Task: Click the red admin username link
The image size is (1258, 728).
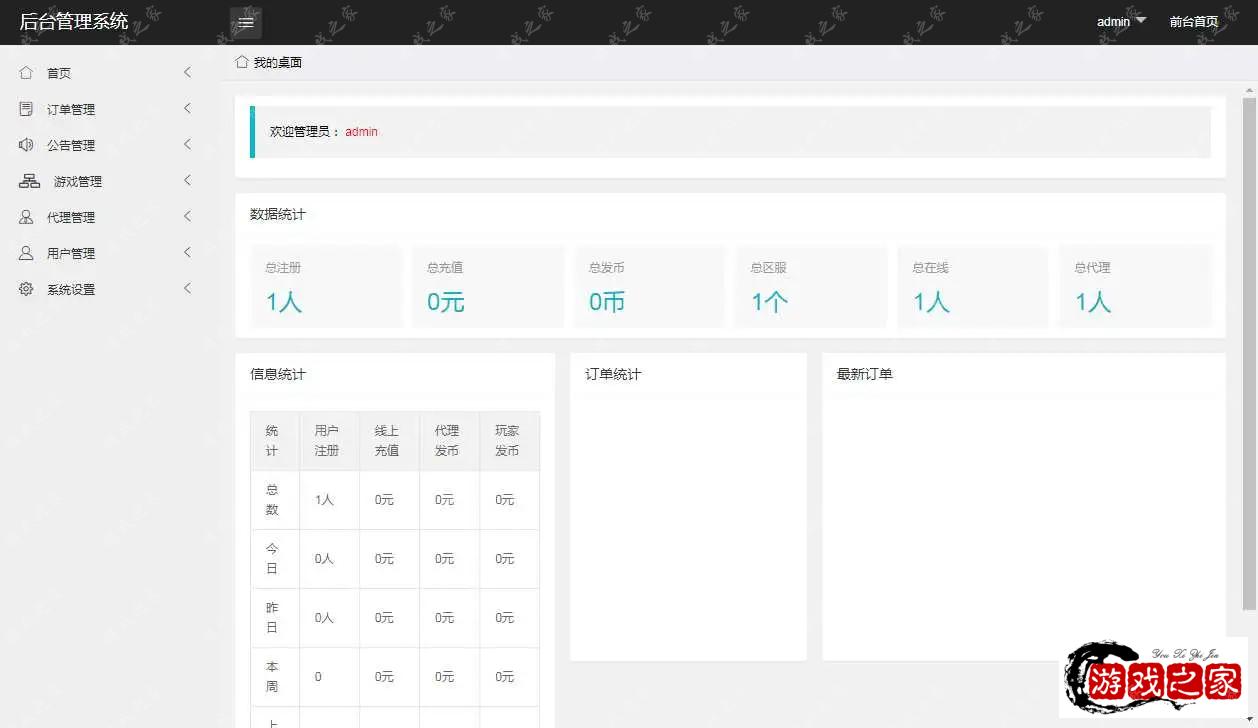Action: point(361,132)
